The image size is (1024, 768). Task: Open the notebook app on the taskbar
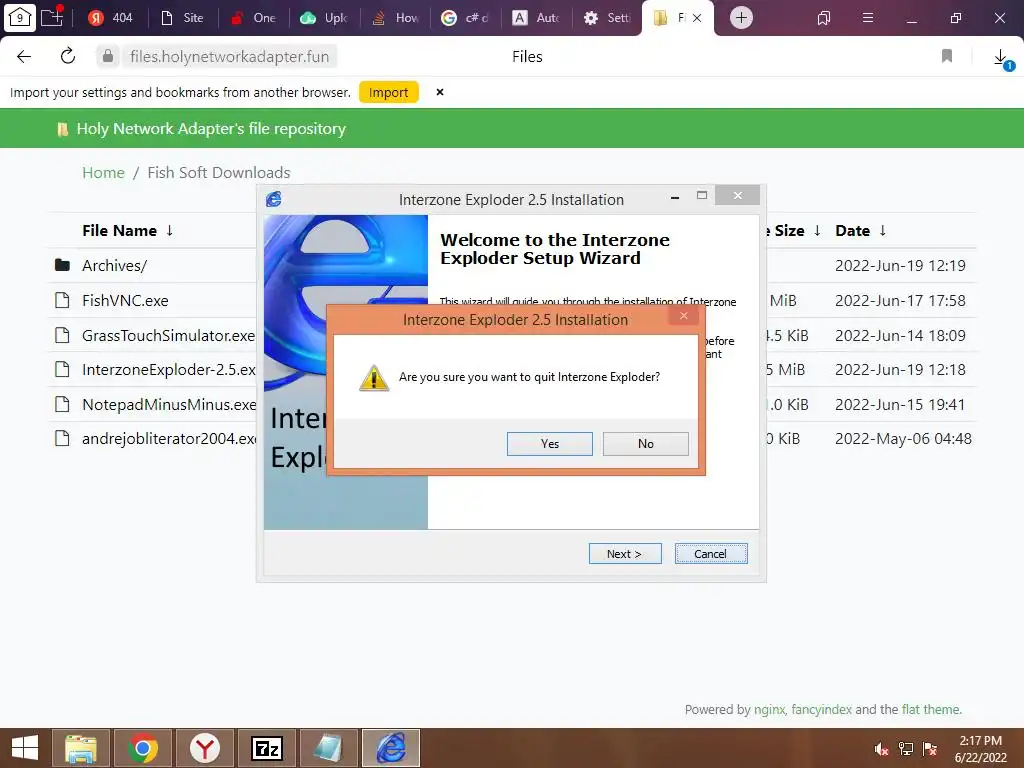point(328,748)
